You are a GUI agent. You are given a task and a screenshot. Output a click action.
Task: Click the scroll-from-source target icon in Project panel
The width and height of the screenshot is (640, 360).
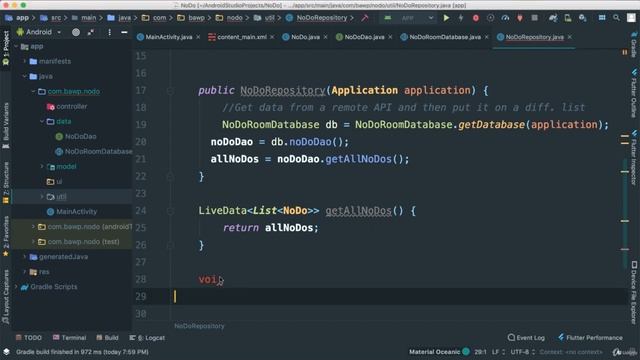pos(76,32)
